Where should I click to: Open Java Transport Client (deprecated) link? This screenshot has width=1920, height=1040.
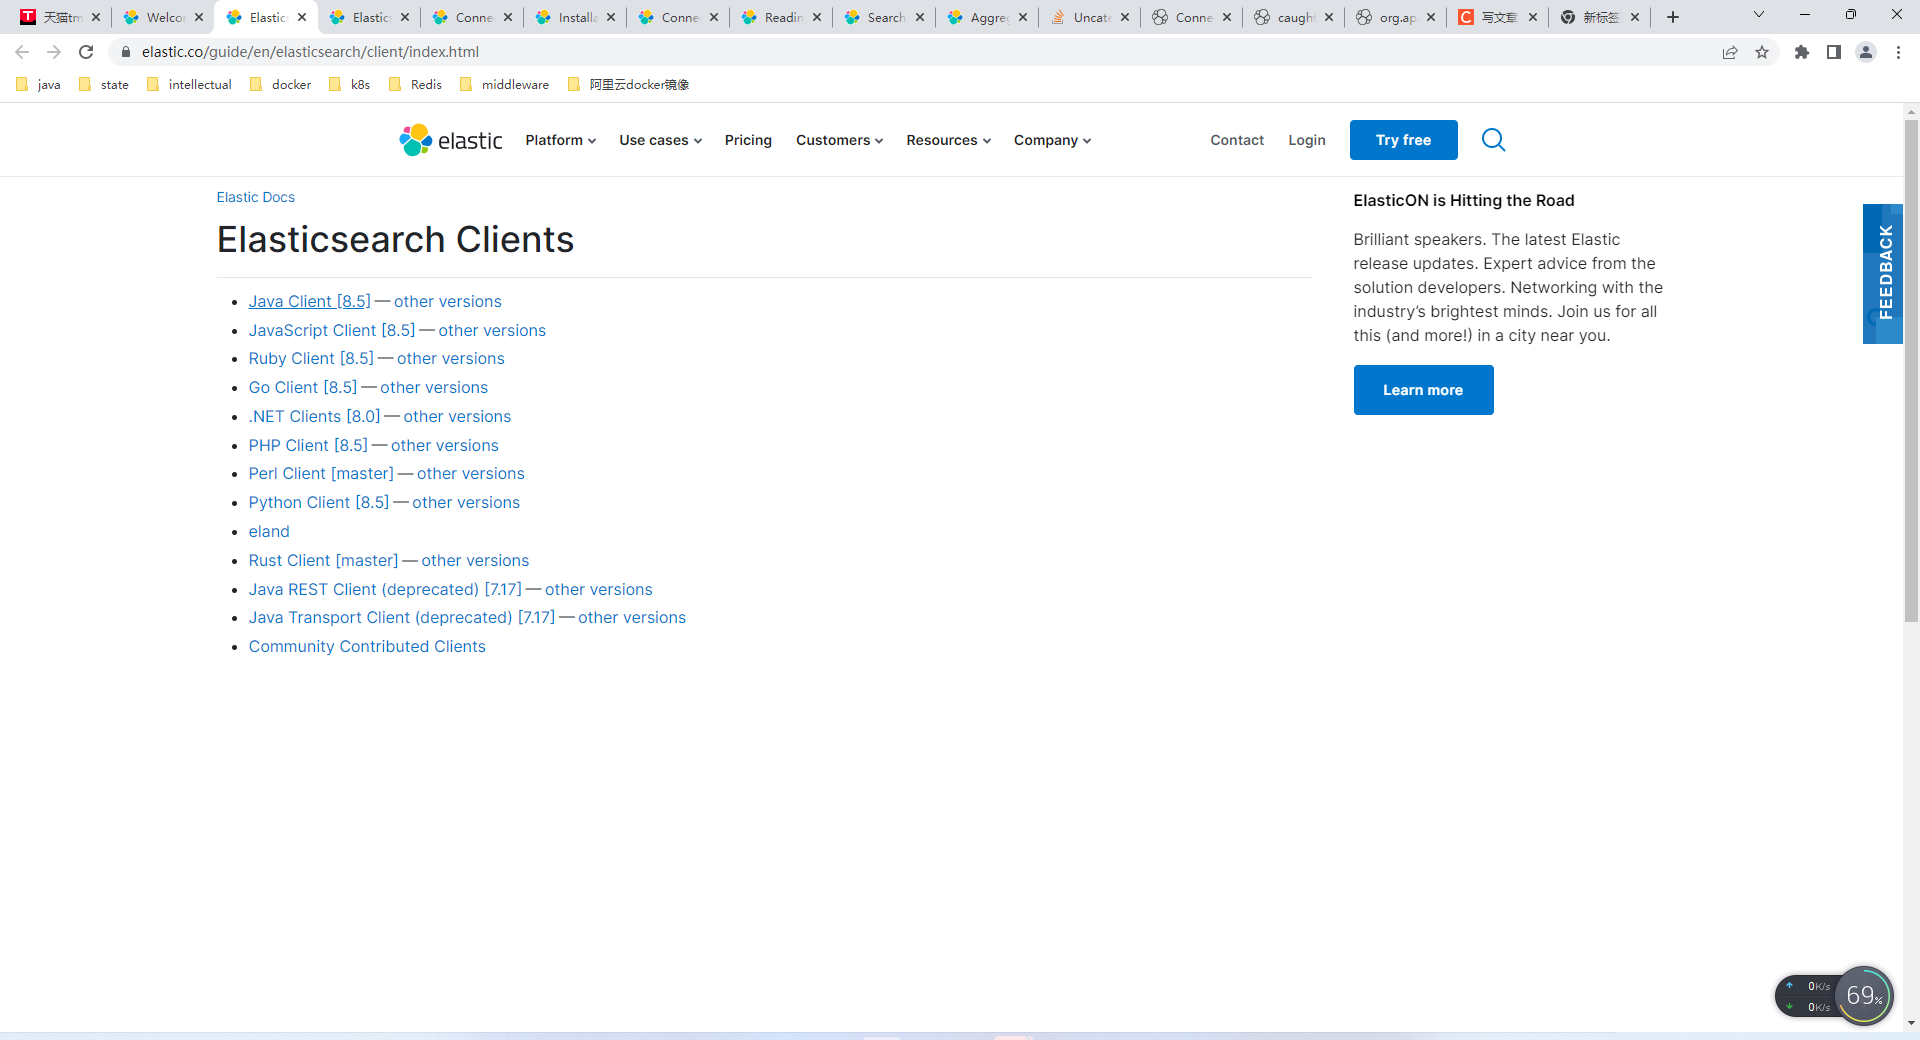tap(402, 617)
